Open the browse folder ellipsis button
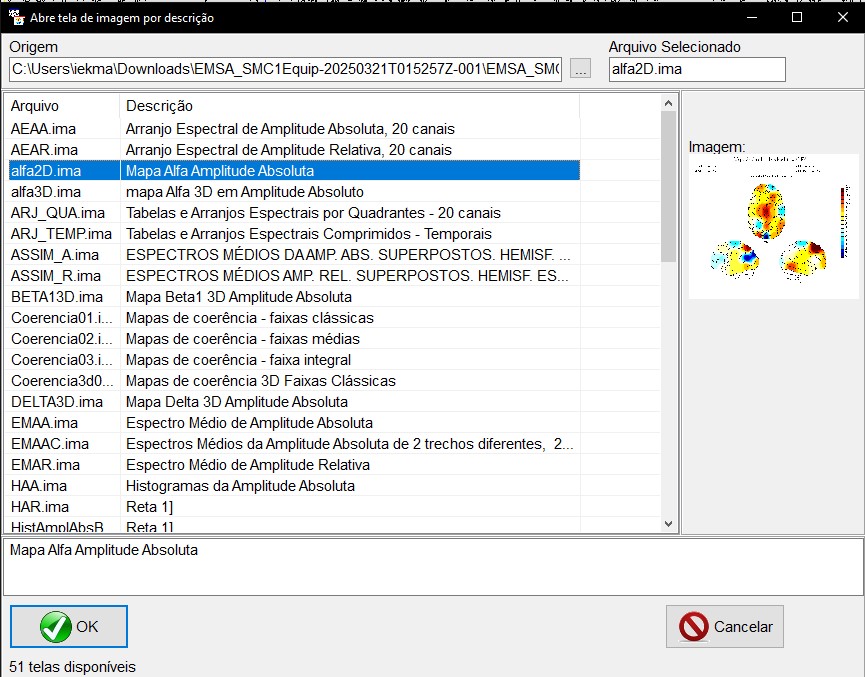 point(581,69)
